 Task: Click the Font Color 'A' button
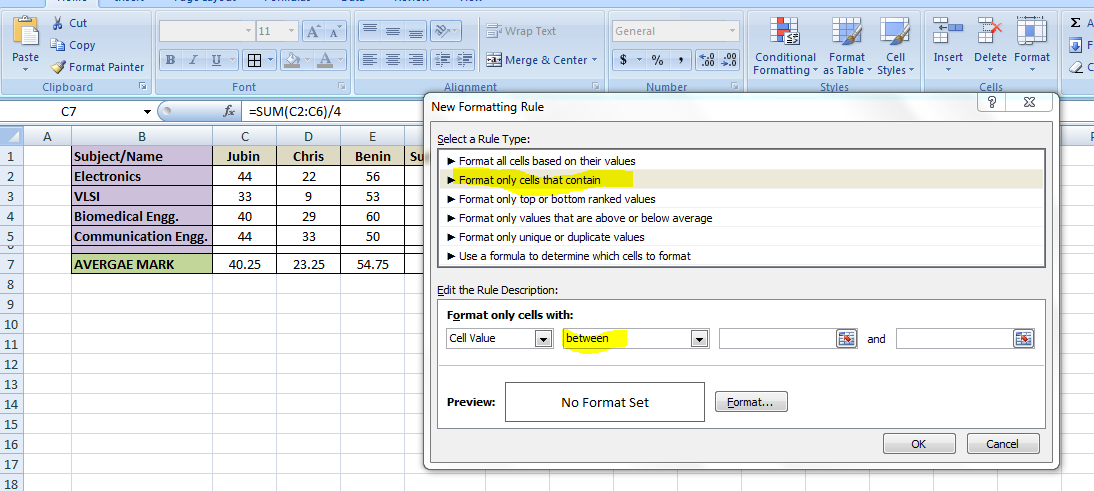pyautogui.click(x=324, y=60)
